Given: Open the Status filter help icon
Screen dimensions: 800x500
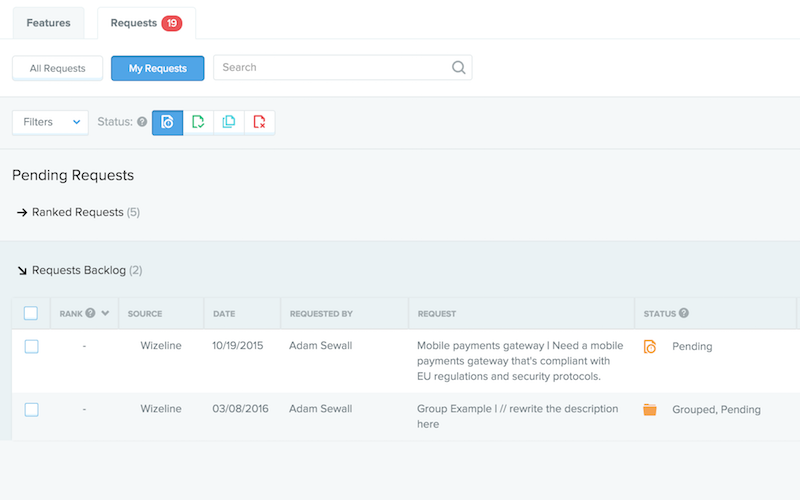Looking at the screenshot, I should click(142, 122).
